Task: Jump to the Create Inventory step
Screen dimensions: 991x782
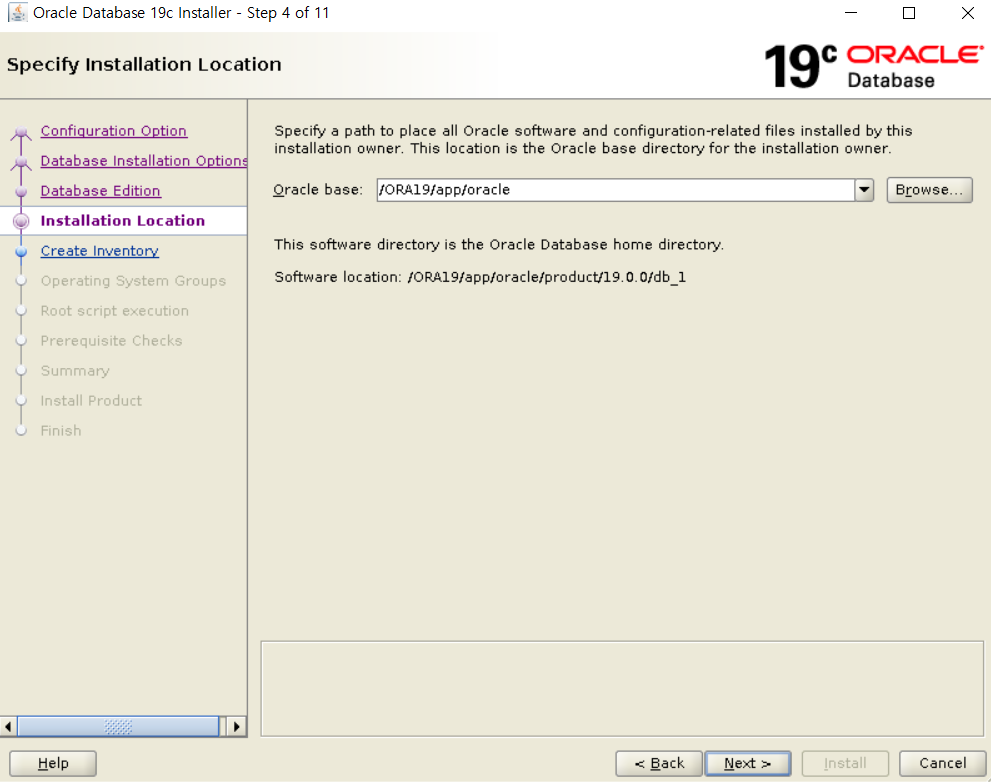Action: [x=100, y=251]
